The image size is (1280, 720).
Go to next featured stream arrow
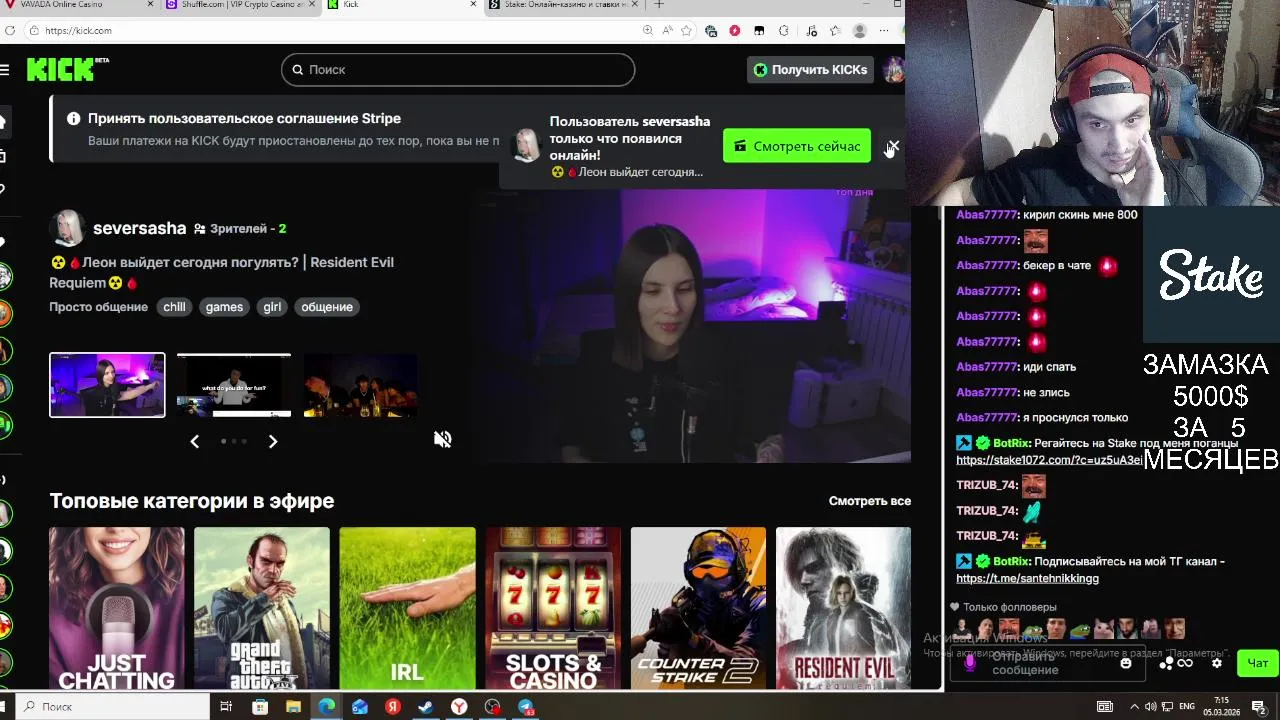coord(272,441)
